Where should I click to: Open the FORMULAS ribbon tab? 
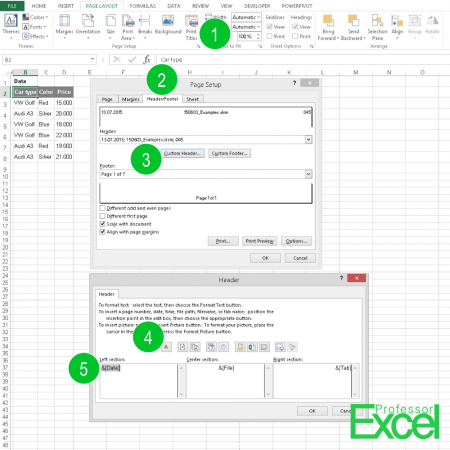143,6
